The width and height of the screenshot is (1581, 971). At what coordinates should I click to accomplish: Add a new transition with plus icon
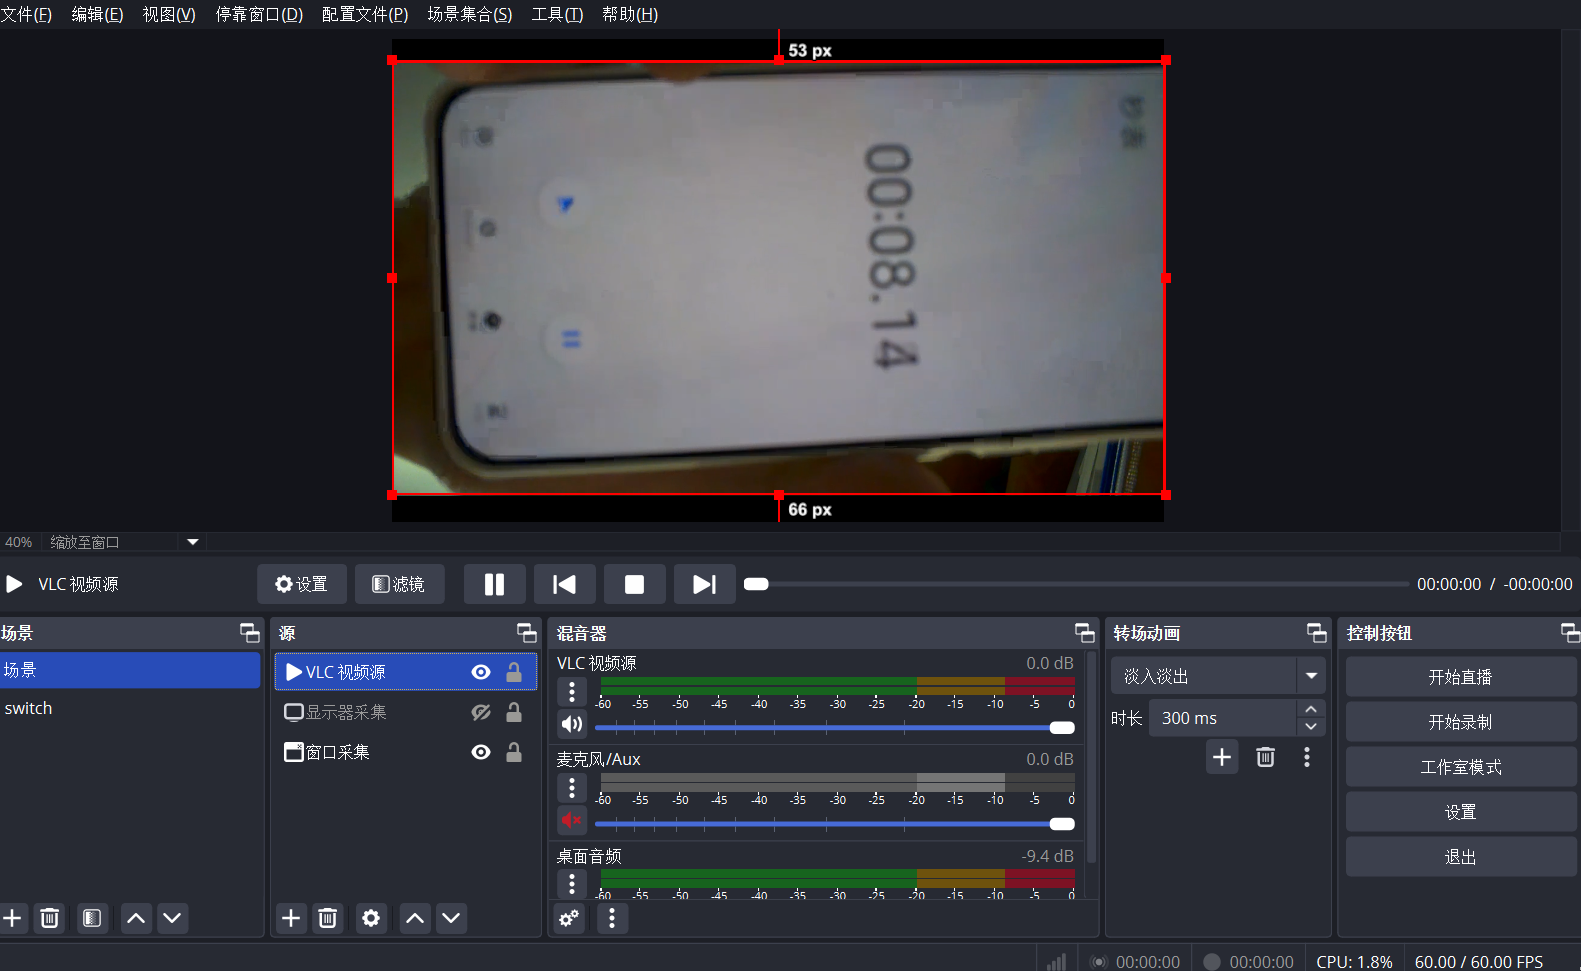[x=1222, y=757]
